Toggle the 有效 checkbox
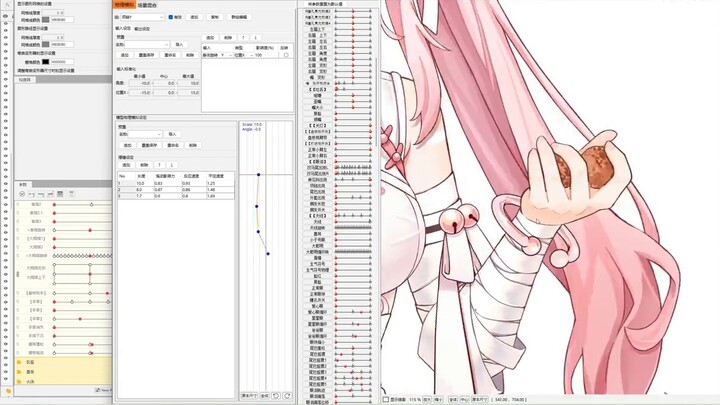This screenshot has width=720, height=405. click(x=170, y=17)
